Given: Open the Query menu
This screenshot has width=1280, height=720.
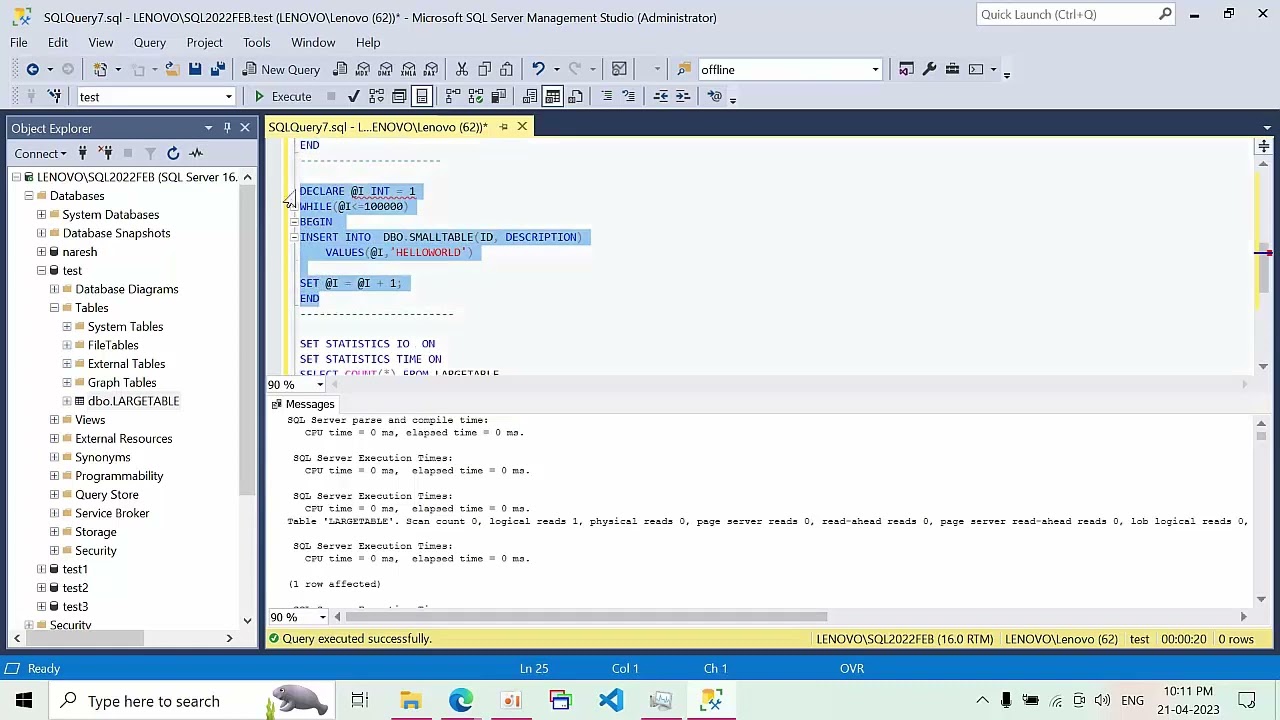Looking at the screenshot, I should [149, 42].
